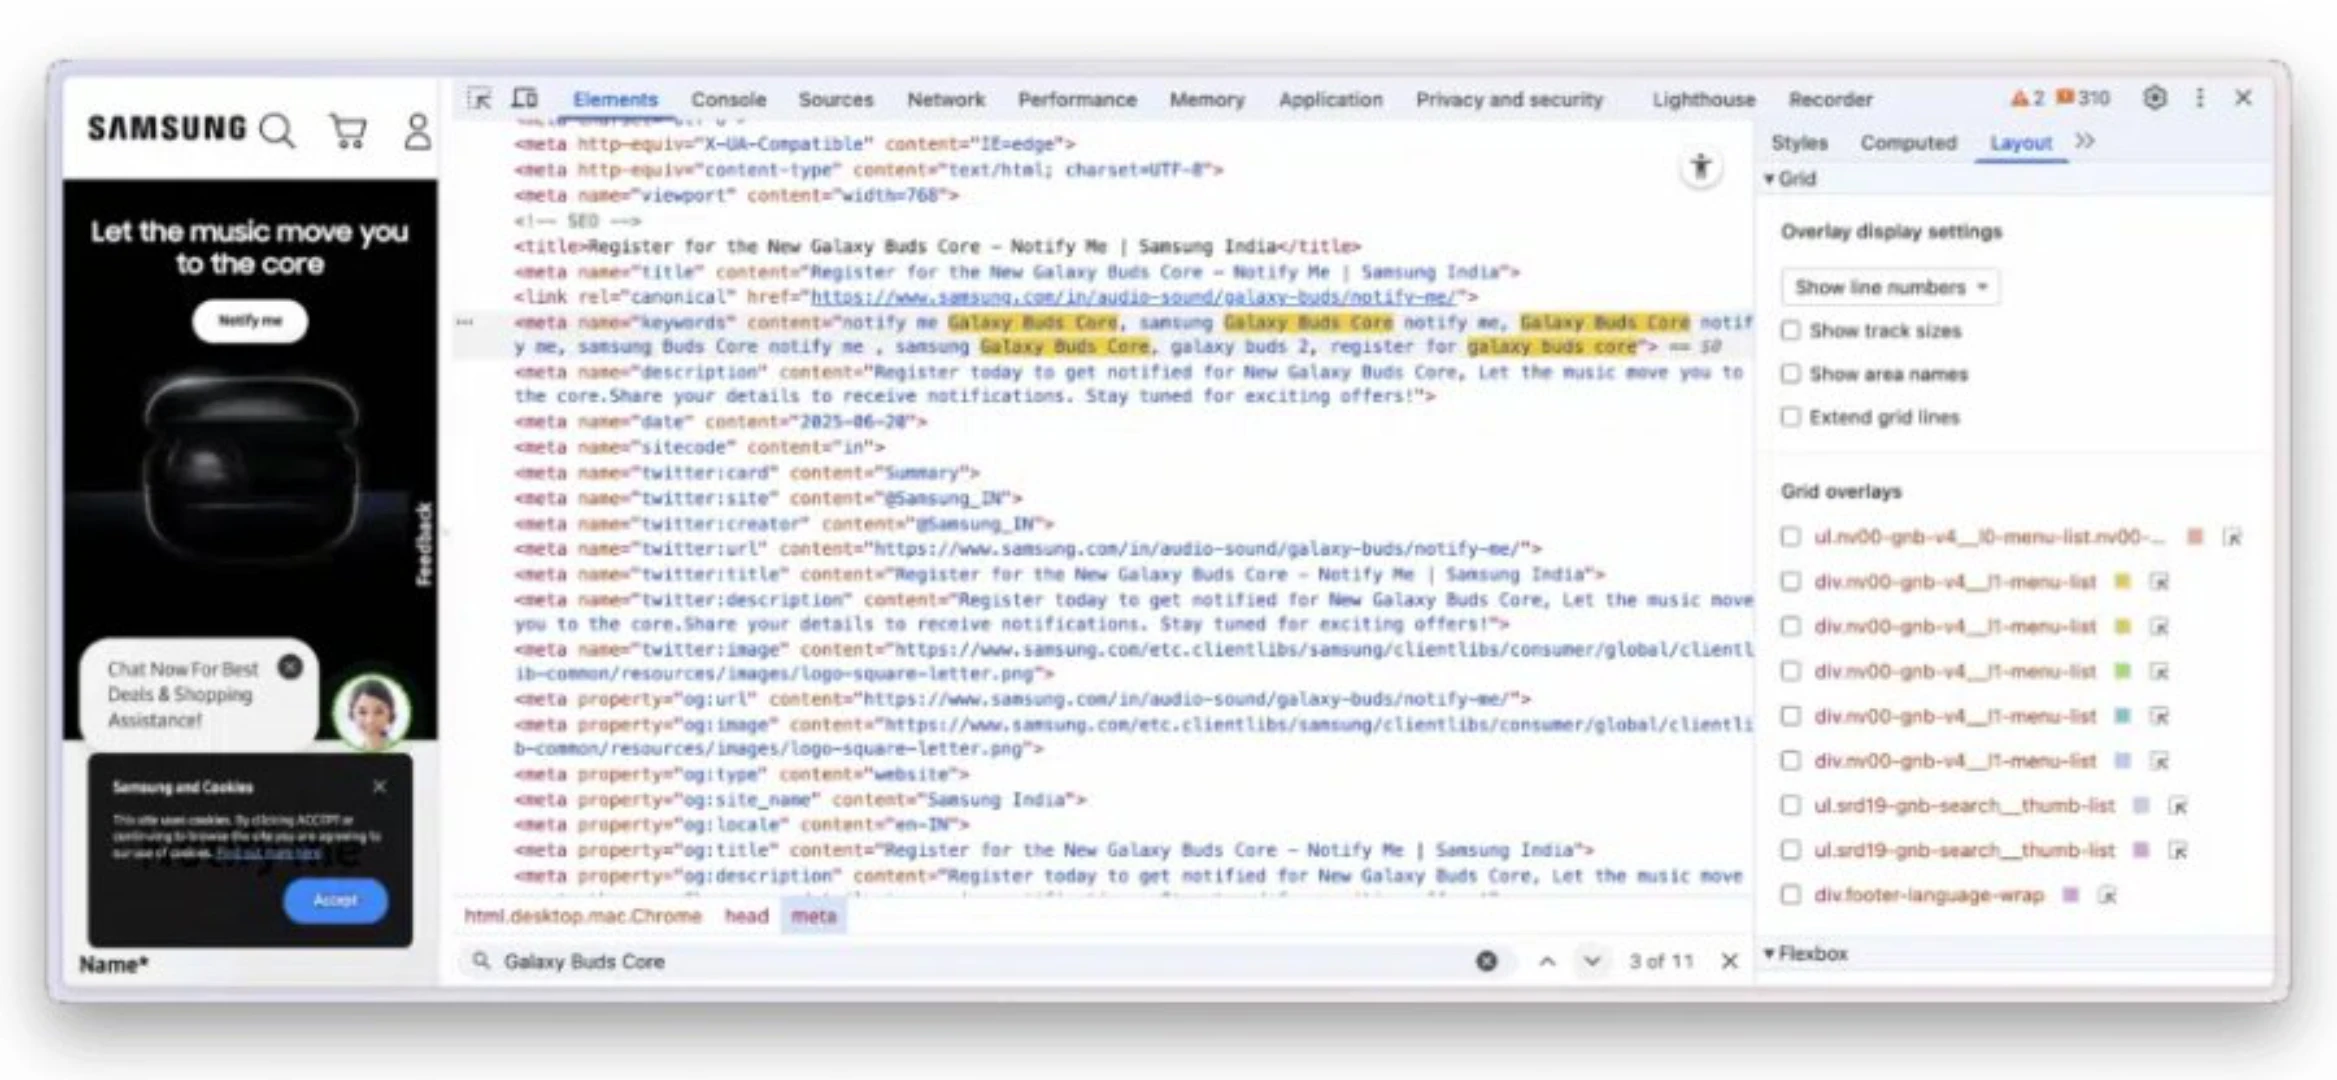Switch to the Console tab
Viewport: 2337px width, 1080px height.
point(728,100)
